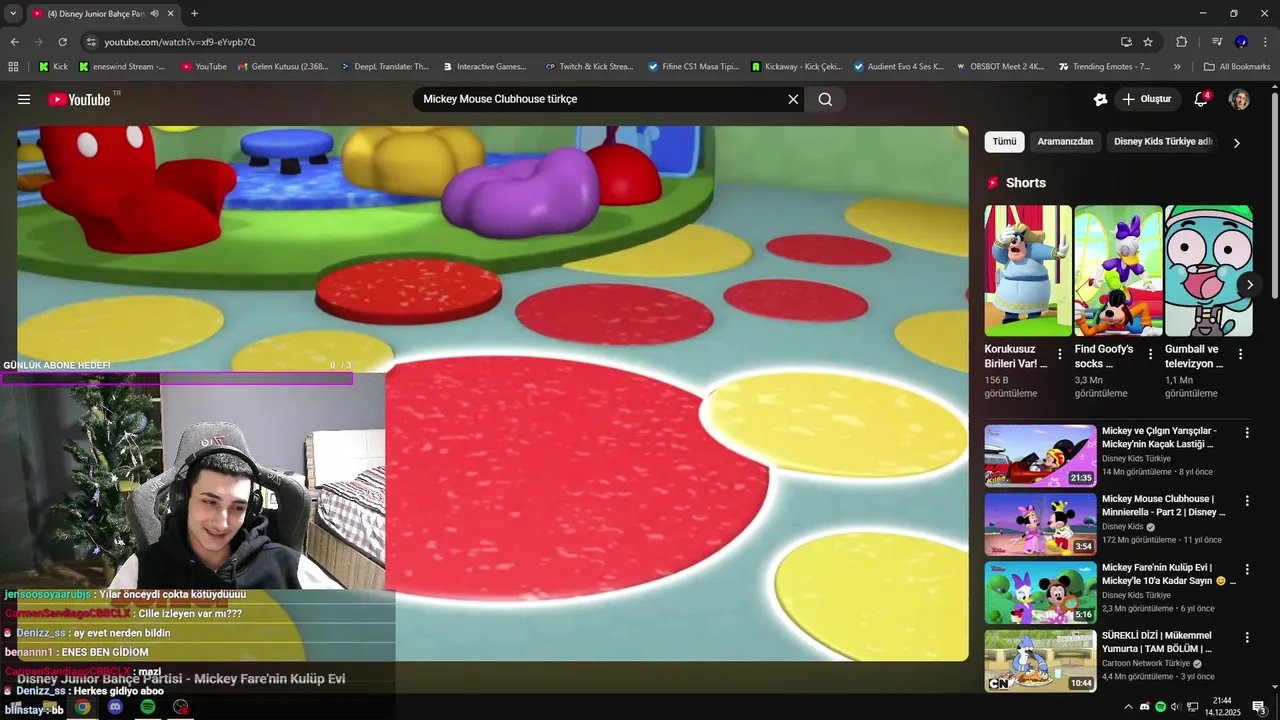Close the Disney Junior Bahçe Partisi tab
1280x720 pixels.
(170, 14)
